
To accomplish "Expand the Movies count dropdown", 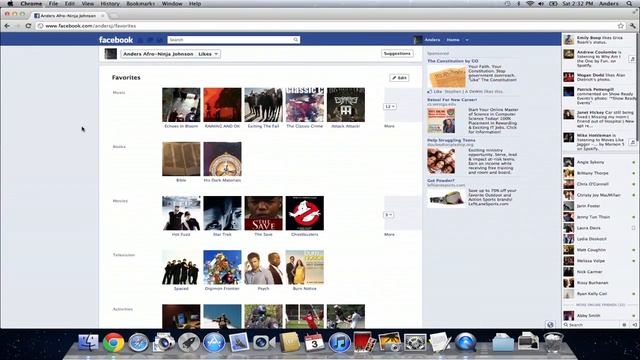I will point(389,215).
